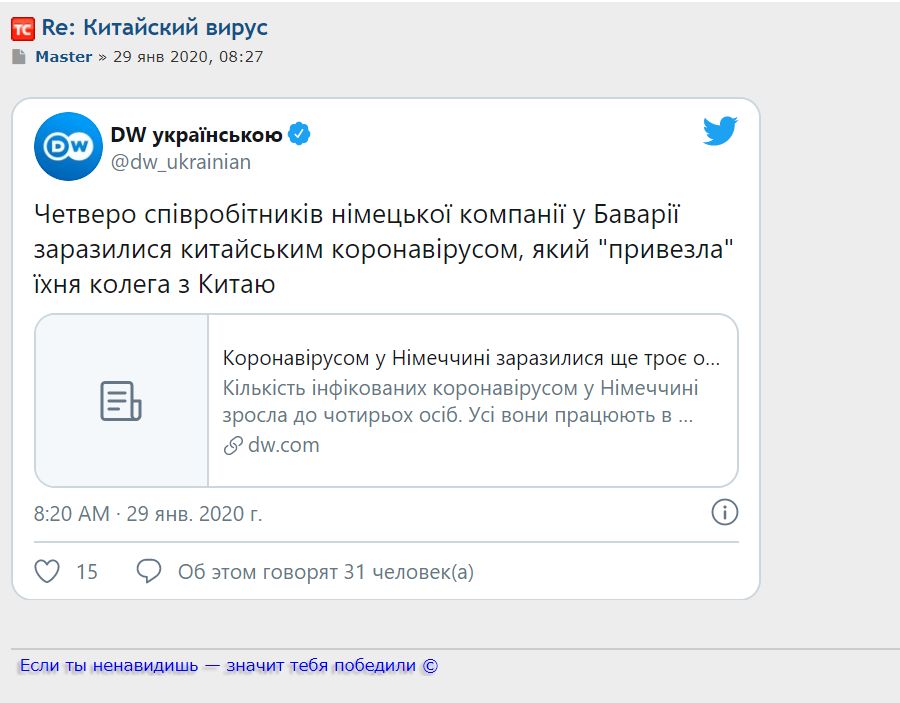Follow the dw.com link

283,445
